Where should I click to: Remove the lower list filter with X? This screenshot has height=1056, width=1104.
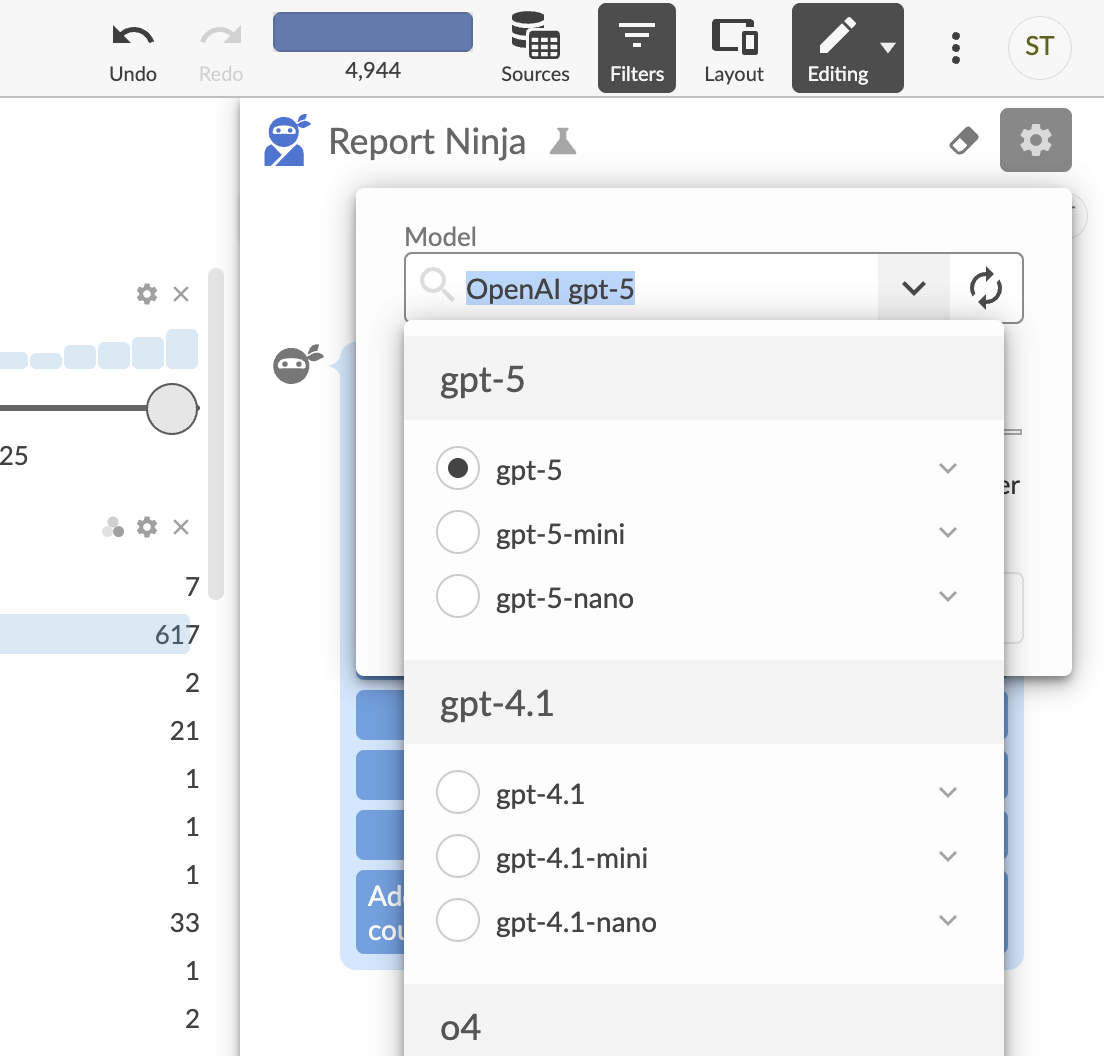point(181,527)
